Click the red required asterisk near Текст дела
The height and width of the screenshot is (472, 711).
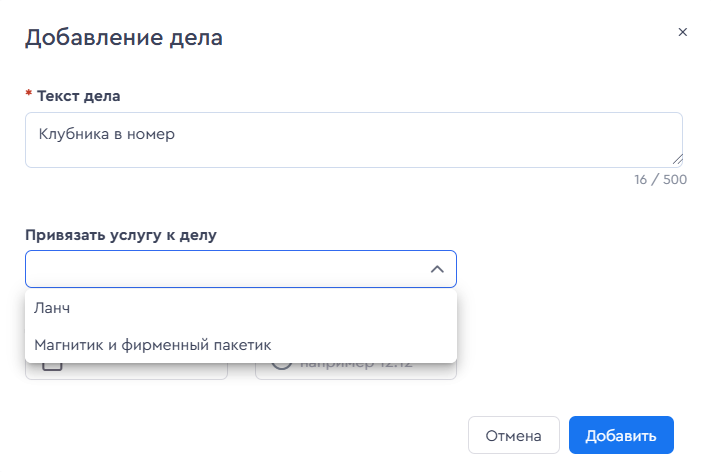coord(29,94)
